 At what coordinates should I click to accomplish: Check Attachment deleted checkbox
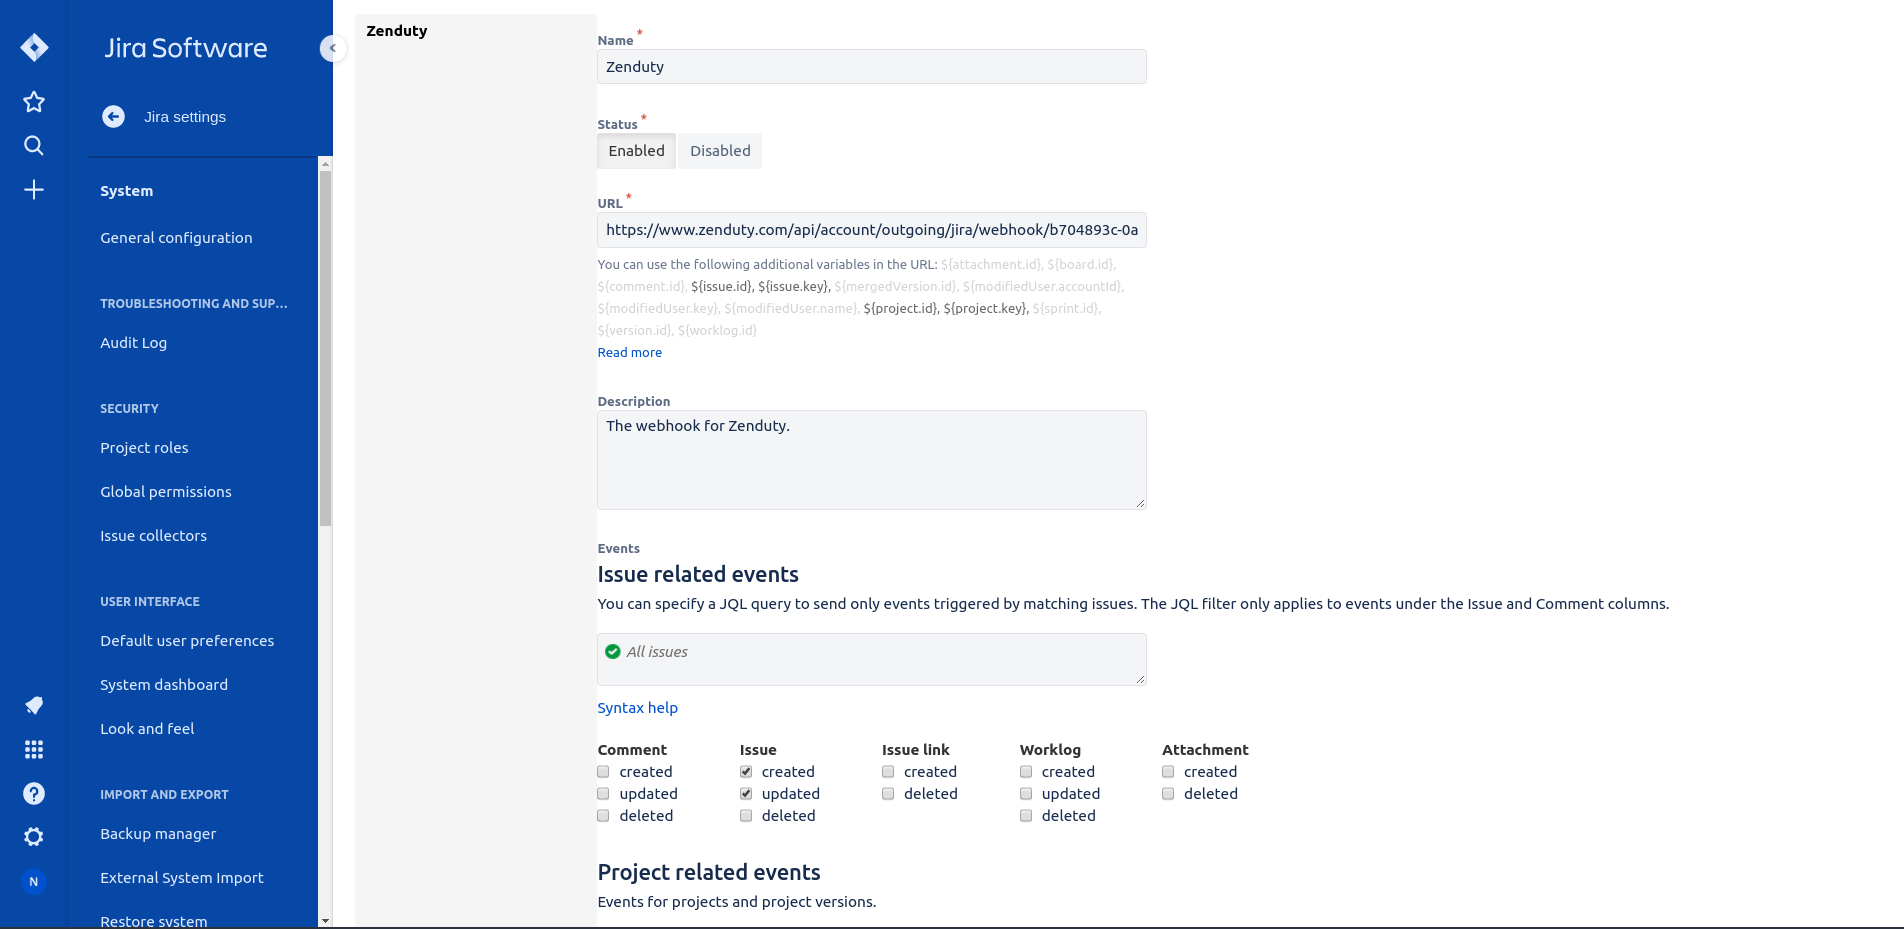1168,794
